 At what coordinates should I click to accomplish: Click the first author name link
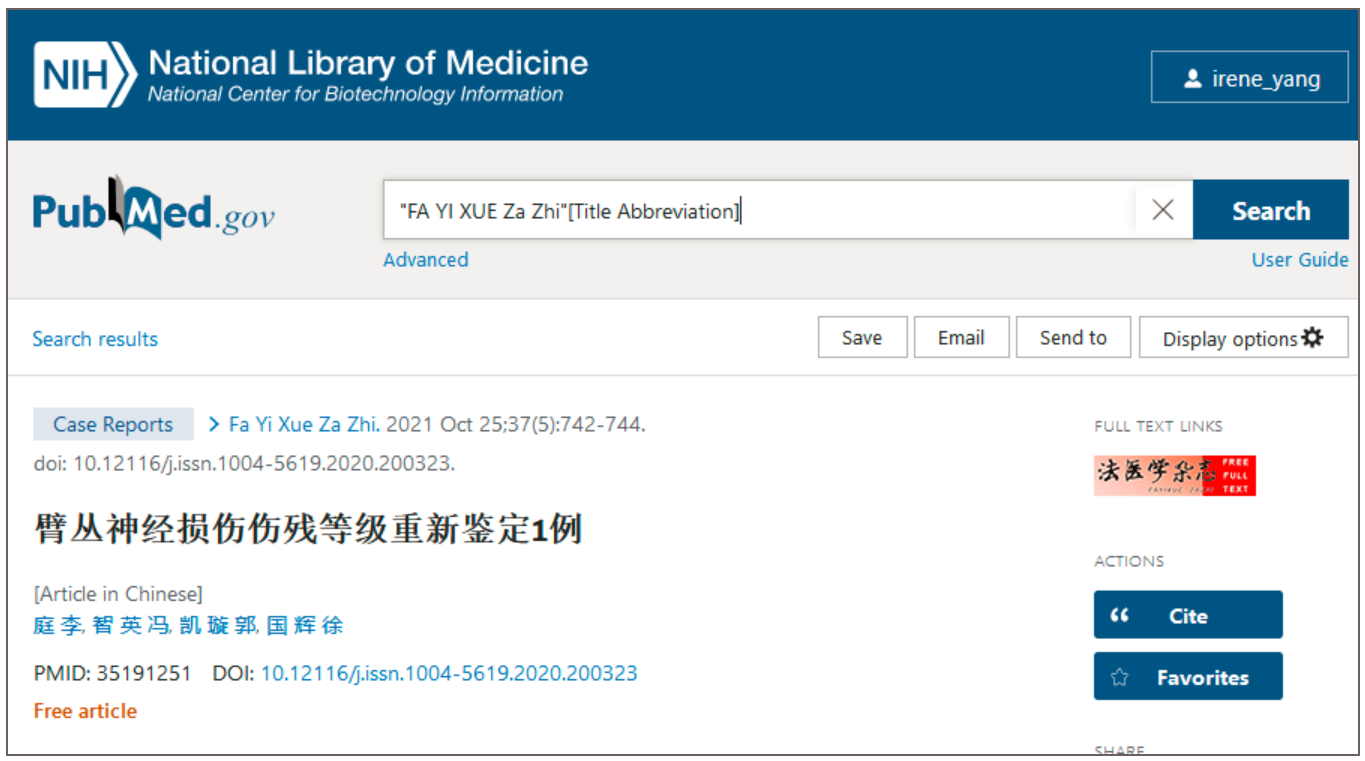click(x=56, y=626)
